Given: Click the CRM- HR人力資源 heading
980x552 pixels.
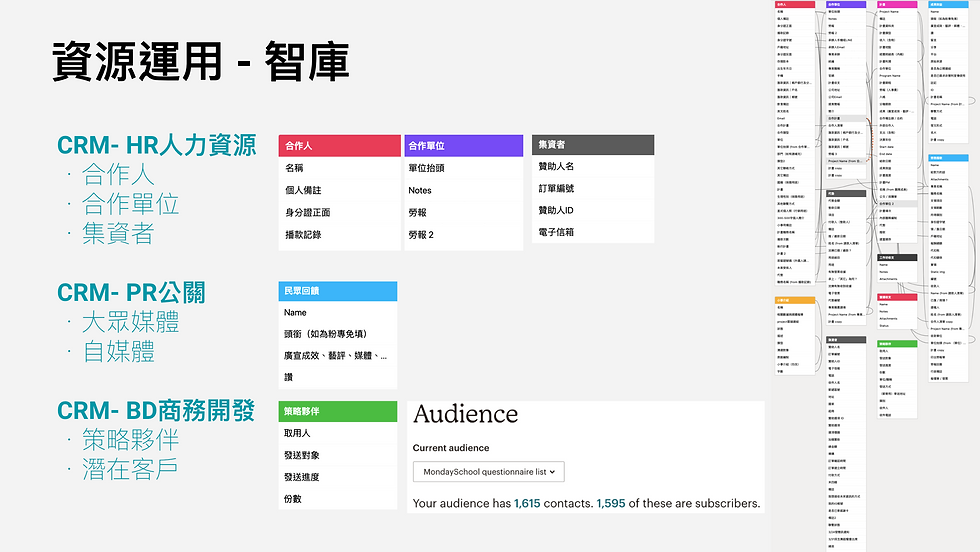Looking at the screenshot, I should point(156,145).
